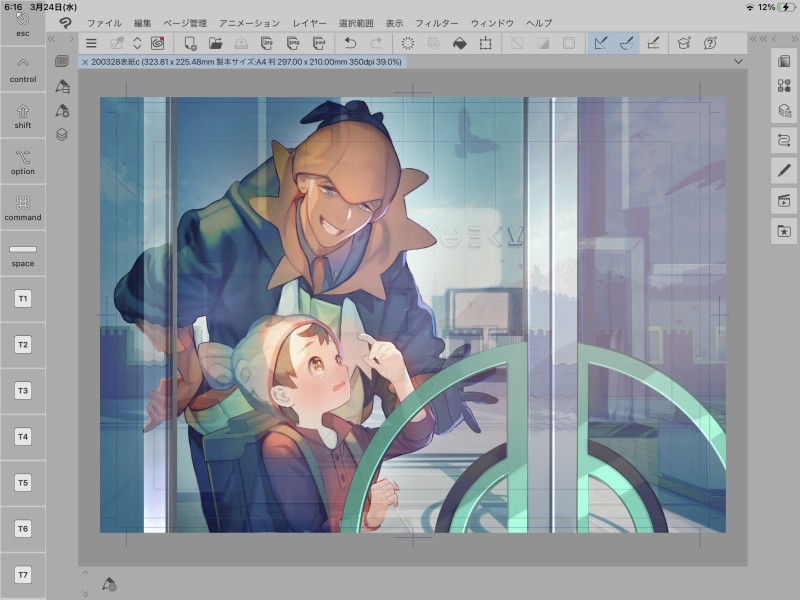This screenshot has height=600, width=800.
Task: Activate the Scale/Rotate transform icon
Action: (486, 43)
